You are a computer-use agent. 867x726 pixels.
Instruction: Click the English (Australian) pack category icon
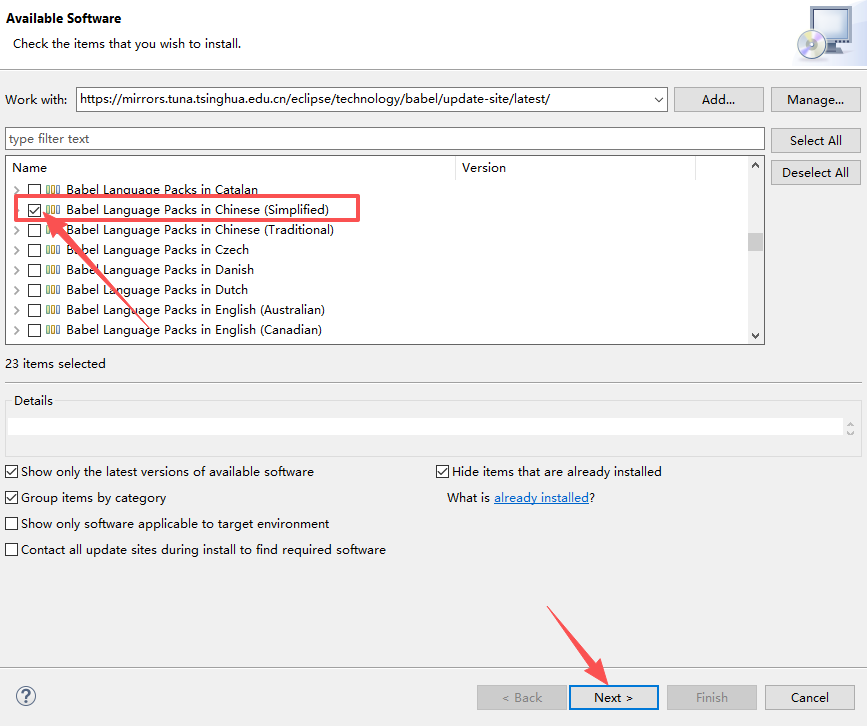click(53, 310)
